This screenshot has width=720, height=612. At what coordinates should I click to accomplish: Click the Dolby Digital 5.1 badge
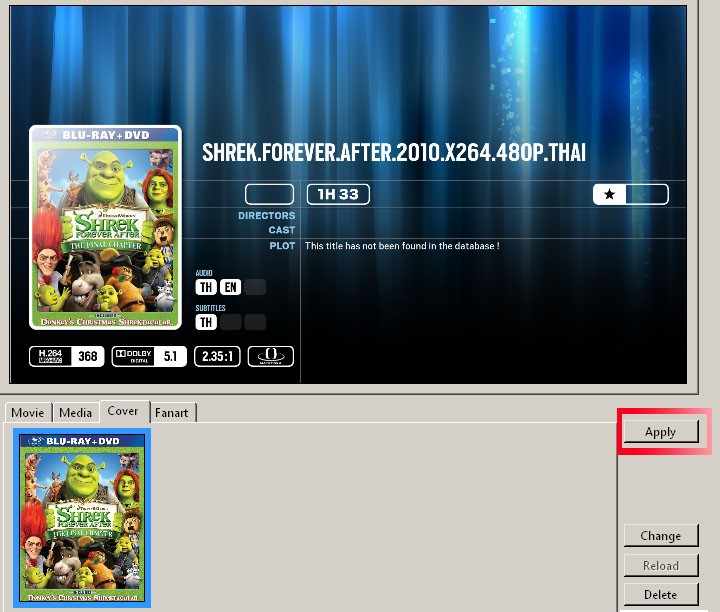click(149, 356)
